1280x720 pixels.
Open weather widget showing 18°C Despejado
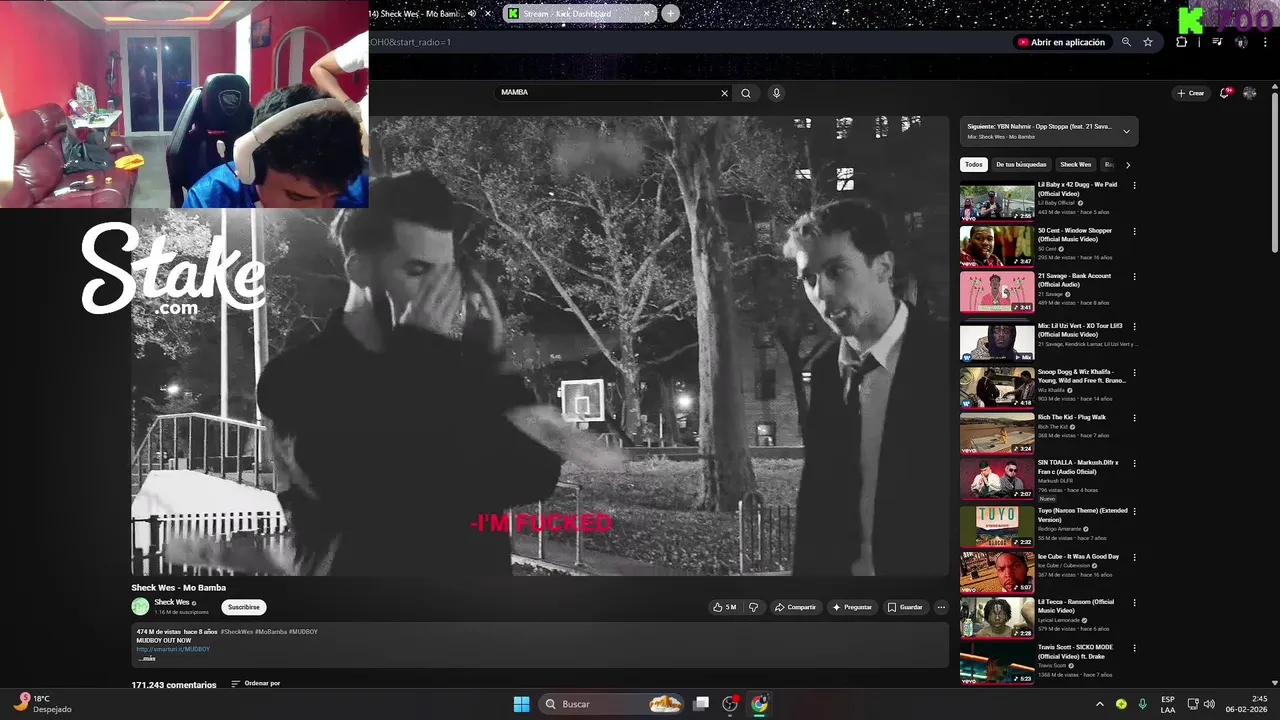coord(40,704)
